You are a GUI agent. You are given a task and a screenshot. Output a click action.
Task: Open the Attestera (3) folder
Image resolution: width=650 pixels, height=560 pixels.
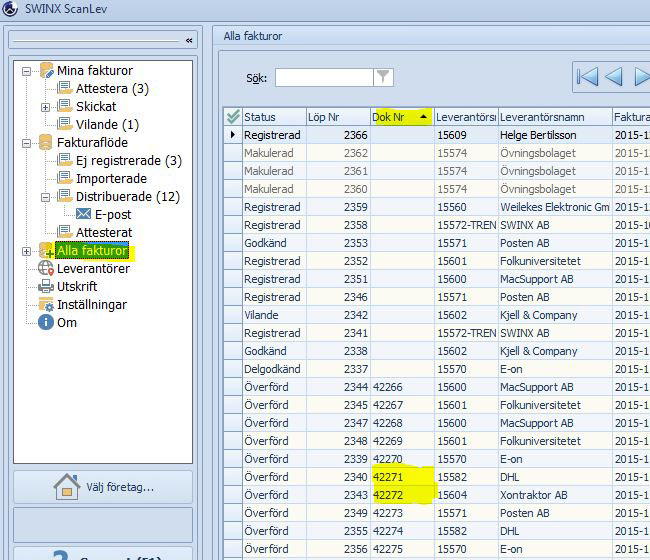pyautogui.click(x=112, y=88)
